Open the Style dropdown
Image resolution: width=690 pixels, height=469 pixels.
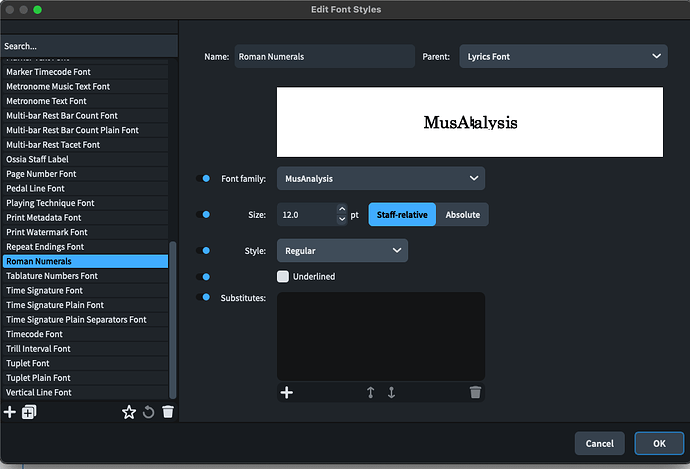click(x=342, y=251)
